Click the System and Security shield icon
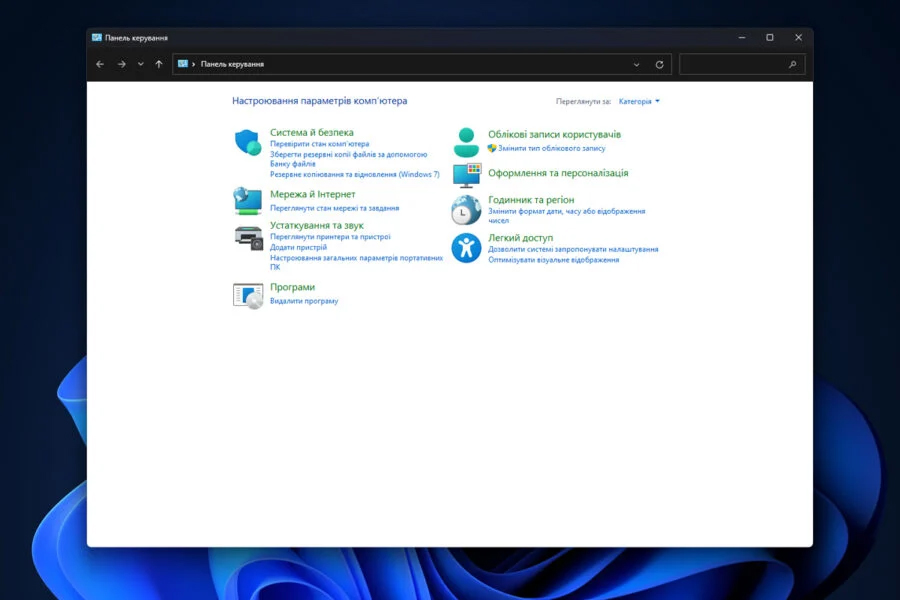The width and height of the screenshot is (900, 600). [x=247, y=143]
